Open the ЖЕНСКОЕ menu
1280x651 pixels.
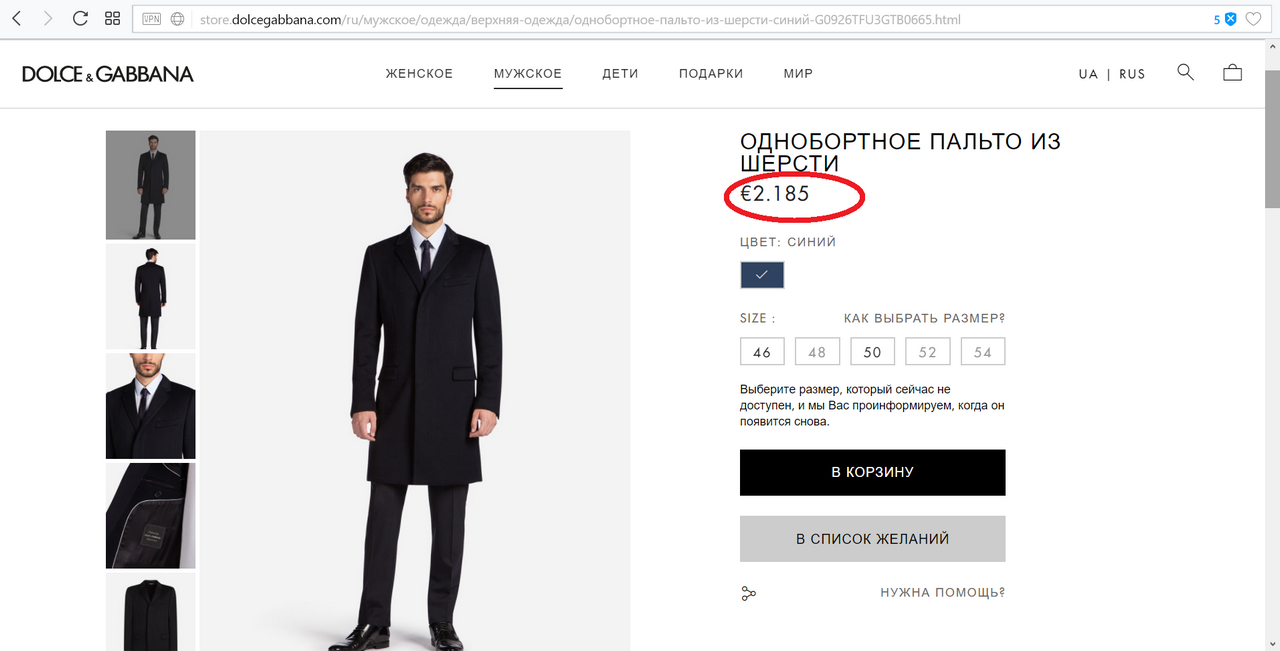(x=419, y=74)
